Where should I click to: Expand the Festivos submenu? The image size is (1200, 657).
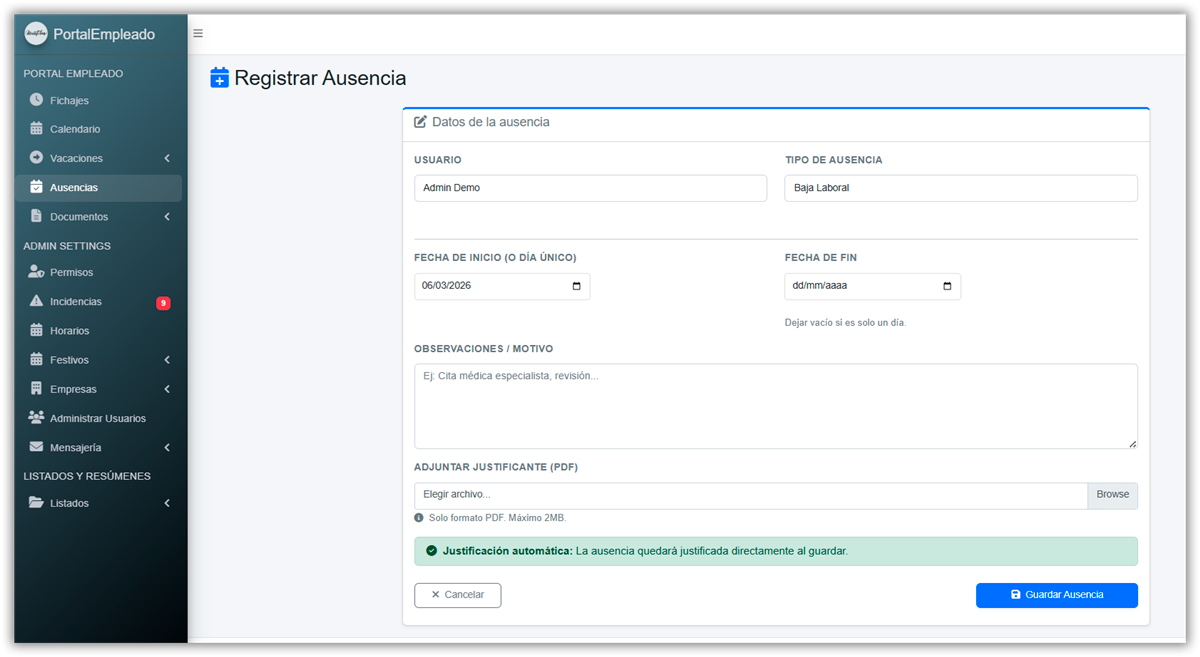click(167, 360)
